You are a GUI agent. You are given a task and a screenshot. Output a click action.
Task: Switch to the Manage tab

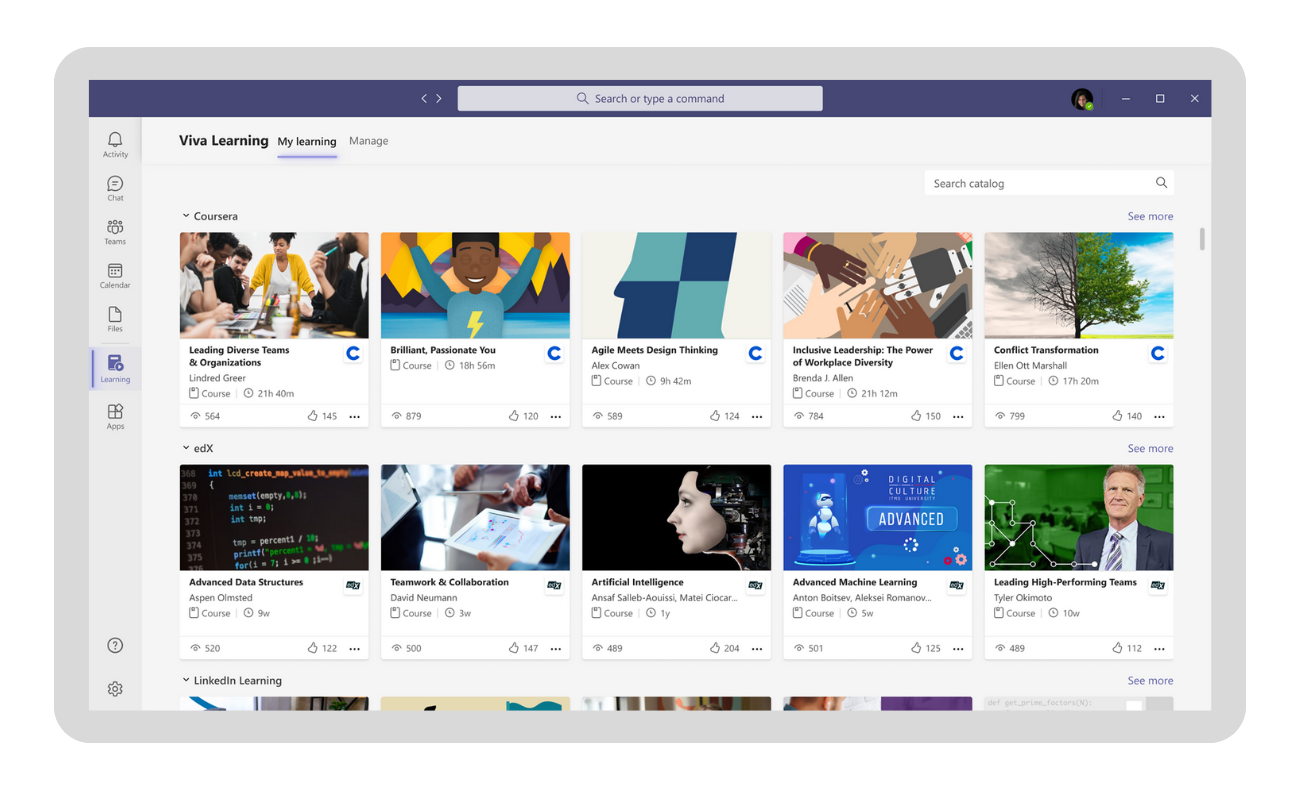[x=368, y=141]
